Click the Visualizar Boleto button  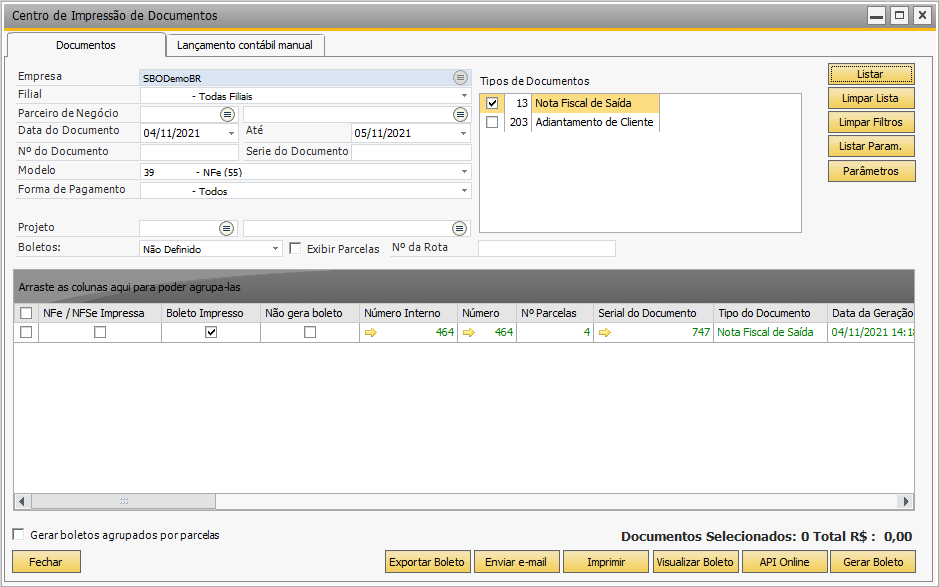click(695, 562)
